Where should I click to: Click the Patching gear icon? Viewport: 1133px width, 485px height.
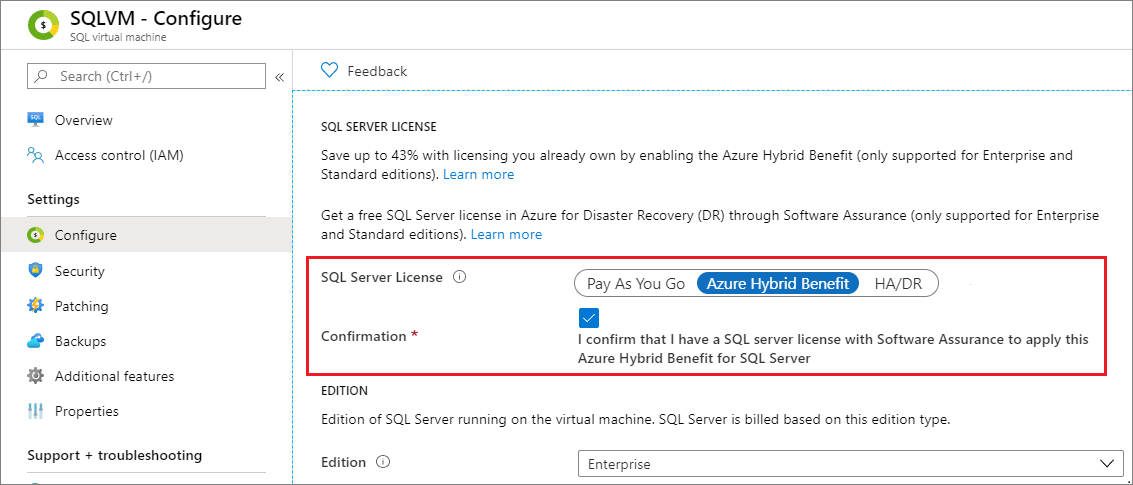pyautogui.click(x=36, y=306)
